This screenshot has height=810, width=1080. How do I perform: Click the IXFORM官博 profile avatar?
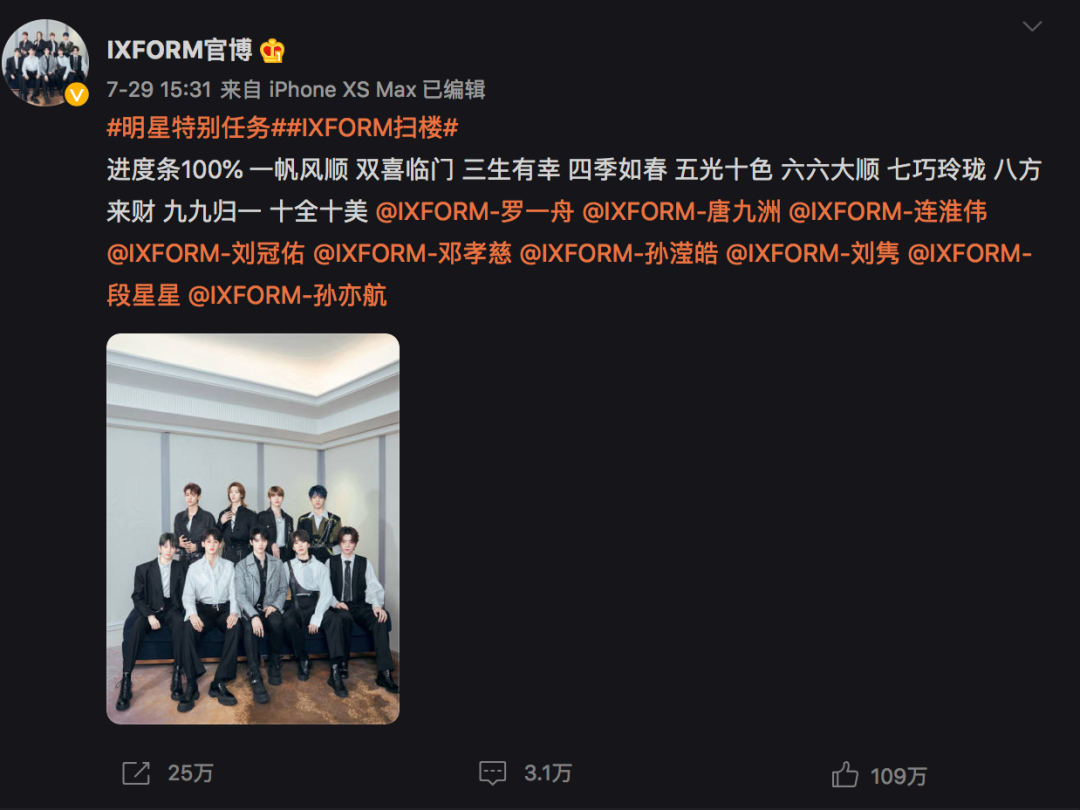pos(45,63)
